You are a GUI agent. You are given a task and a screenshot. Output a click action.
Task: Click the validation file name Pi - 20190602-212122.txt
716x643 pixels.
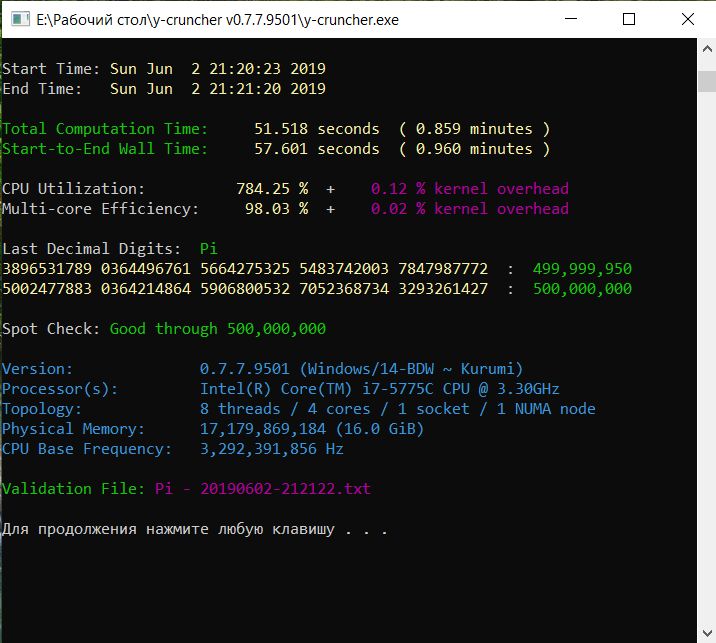tap(262, 489)
